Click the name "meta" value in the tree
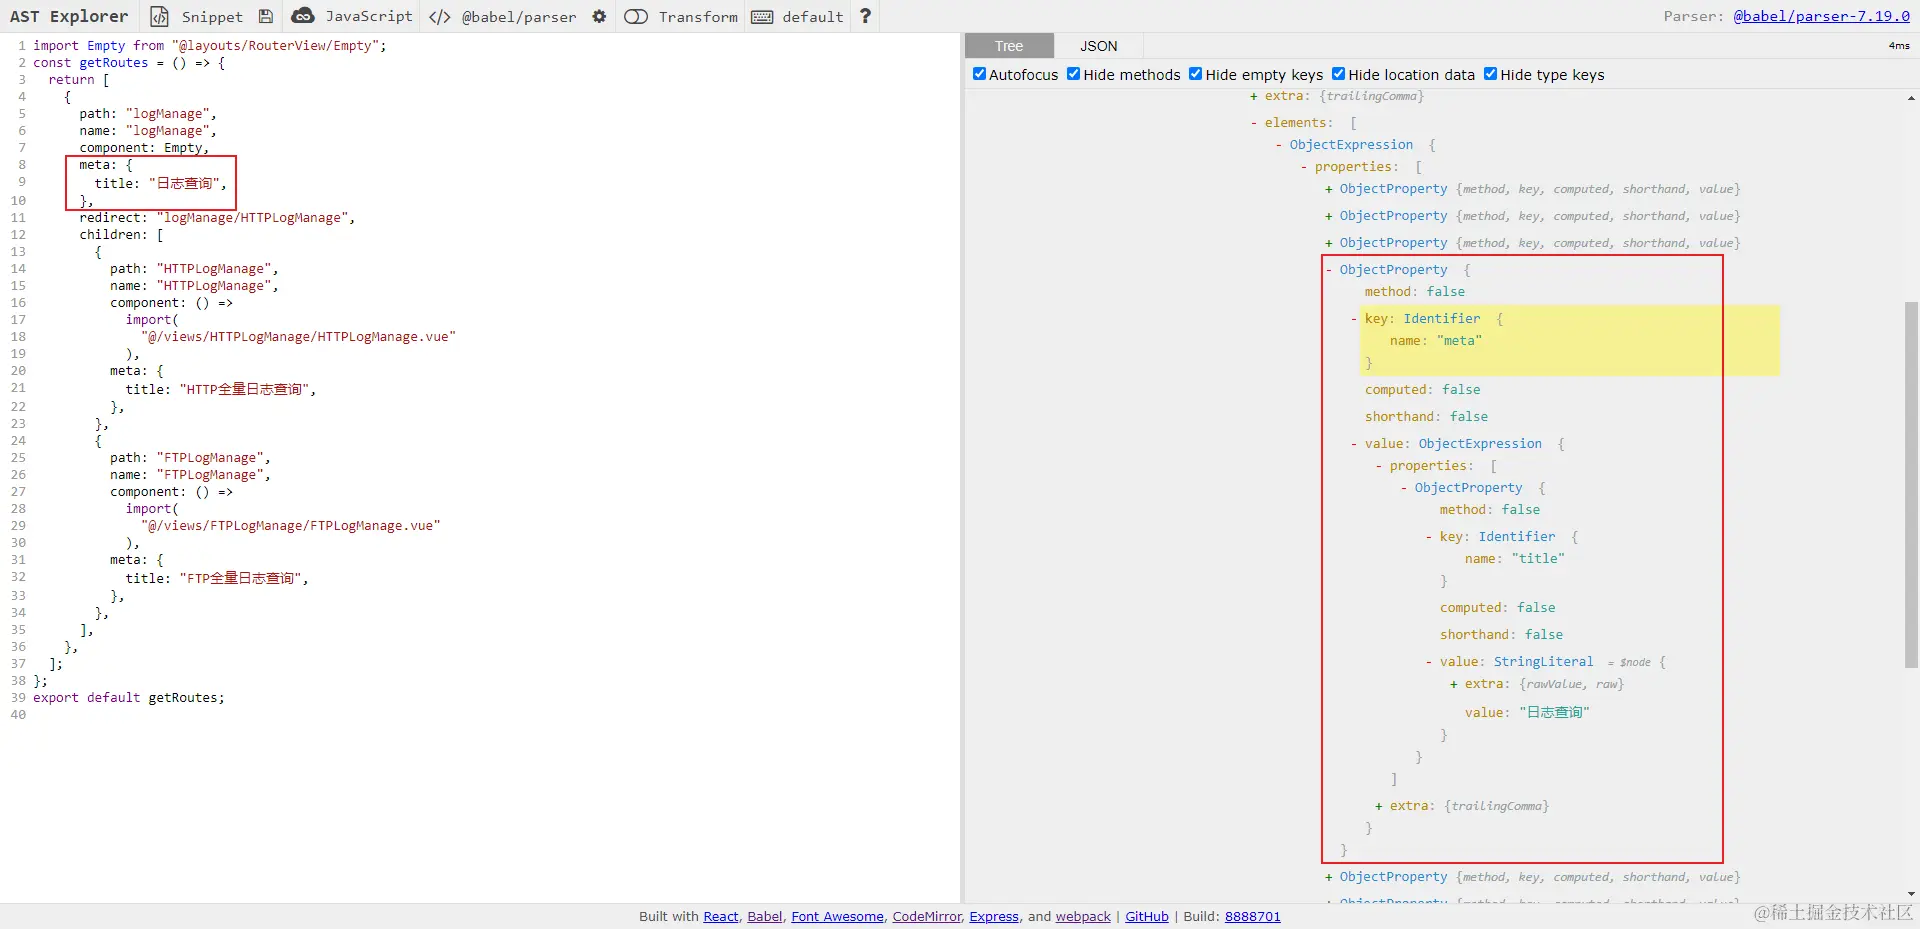 click(1459, 341)
